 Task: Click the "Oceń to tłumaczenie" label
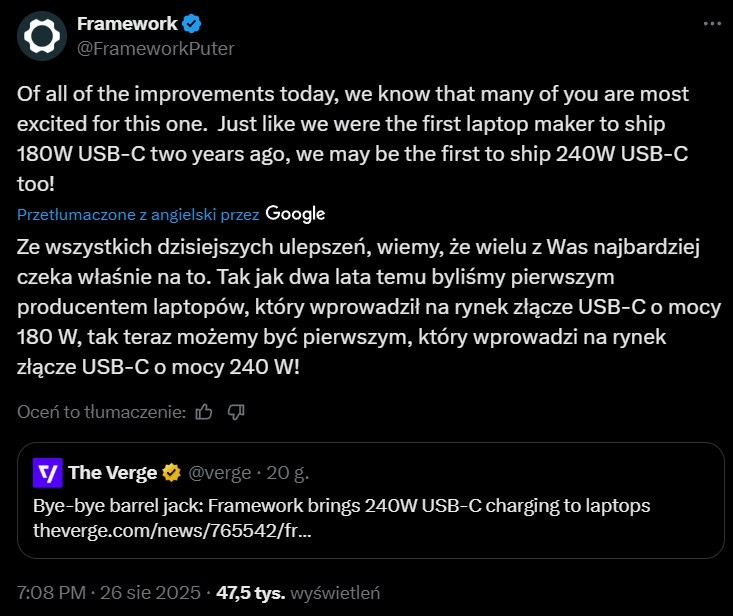point(101,411)
